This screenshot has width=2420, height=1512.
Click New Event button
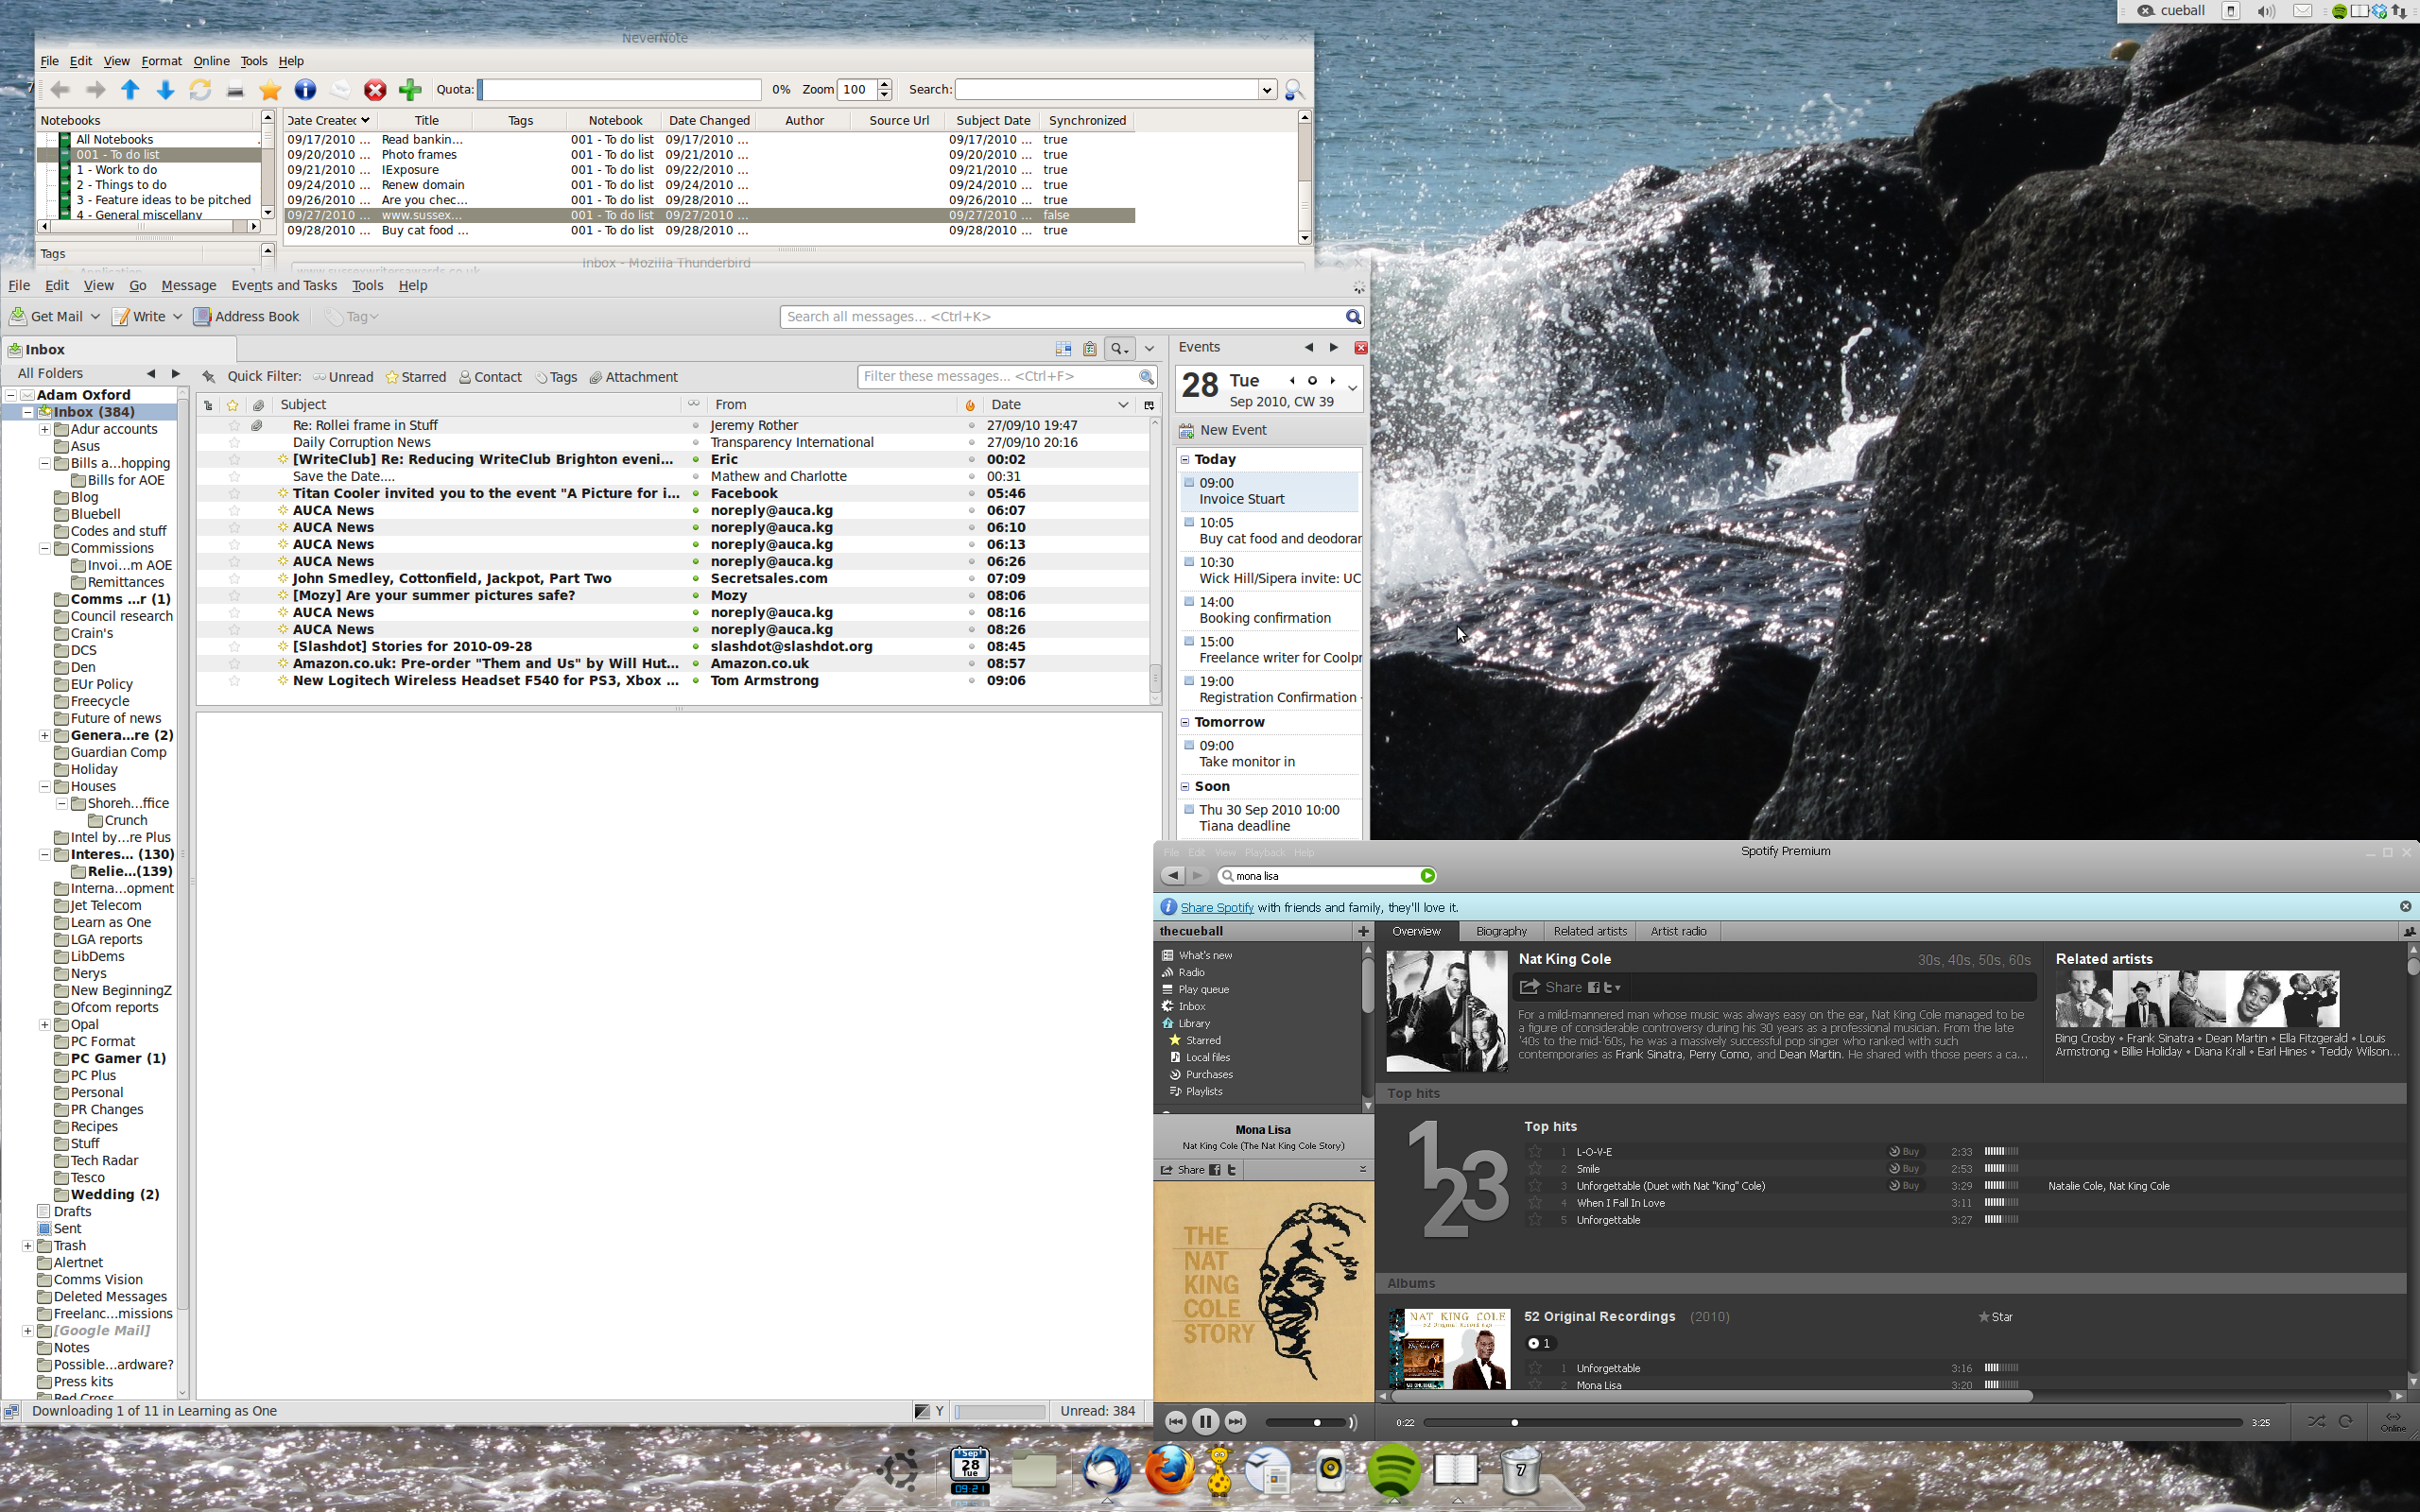pyautogui.click(x=1223, y=430)
